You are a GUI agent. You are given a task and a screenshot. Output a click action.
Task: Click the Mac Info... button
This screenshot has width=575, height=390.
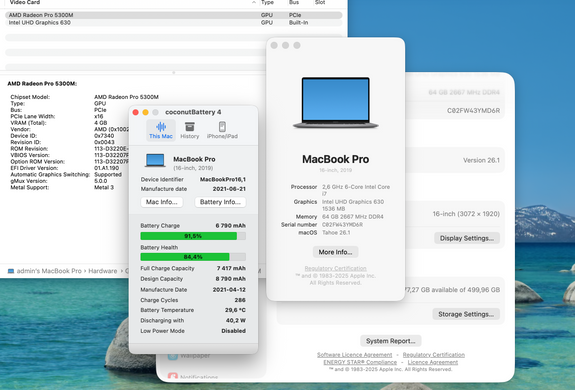162,202
